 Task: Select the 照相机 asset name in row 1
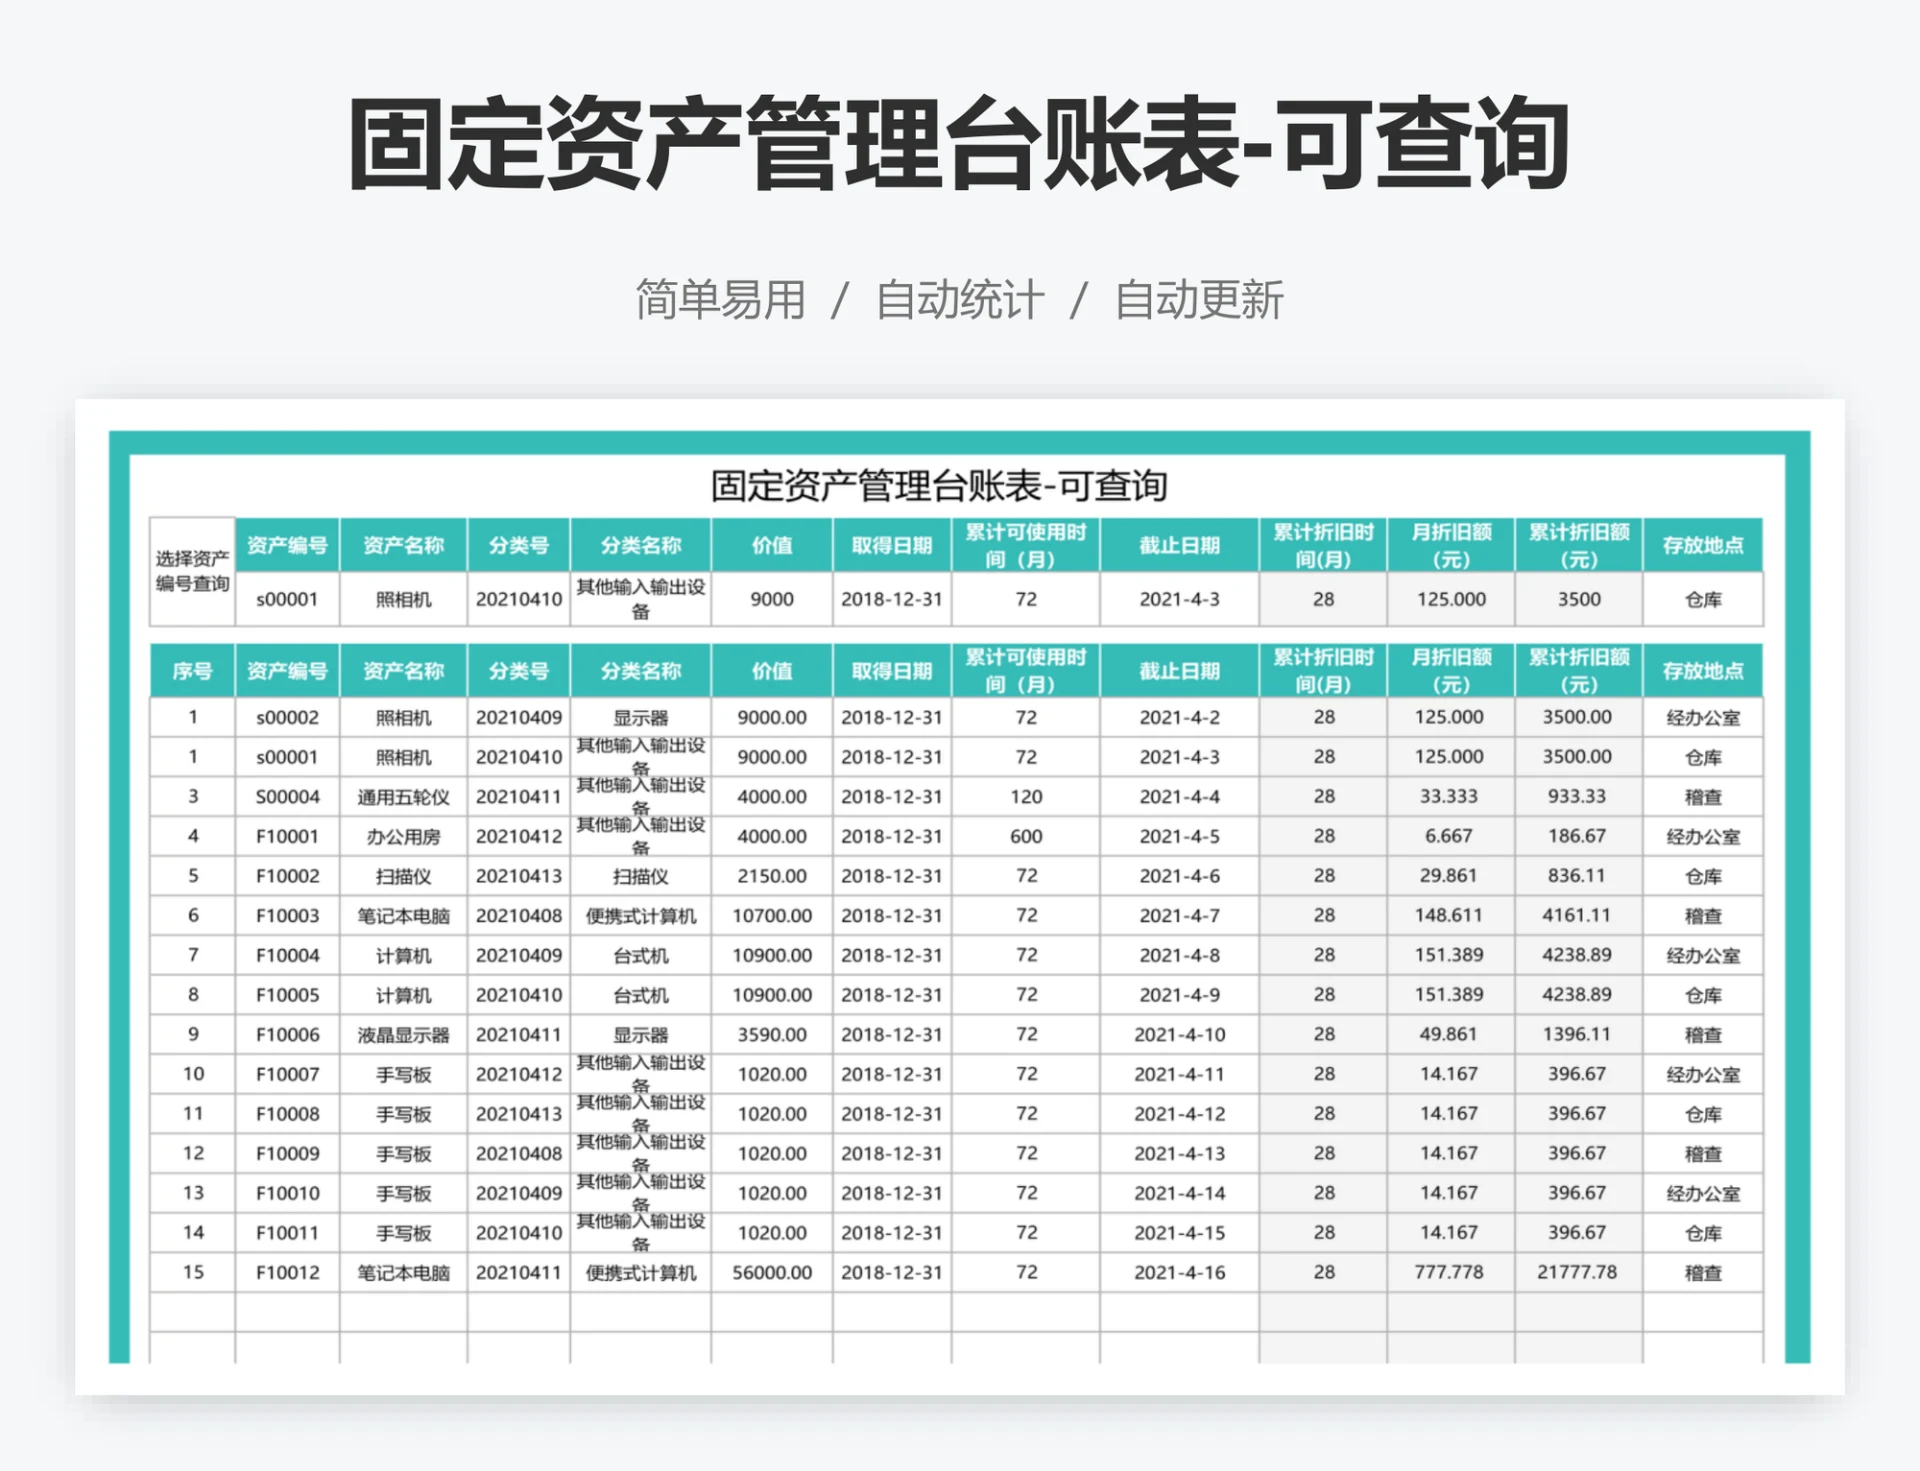(x=405, y=717)
